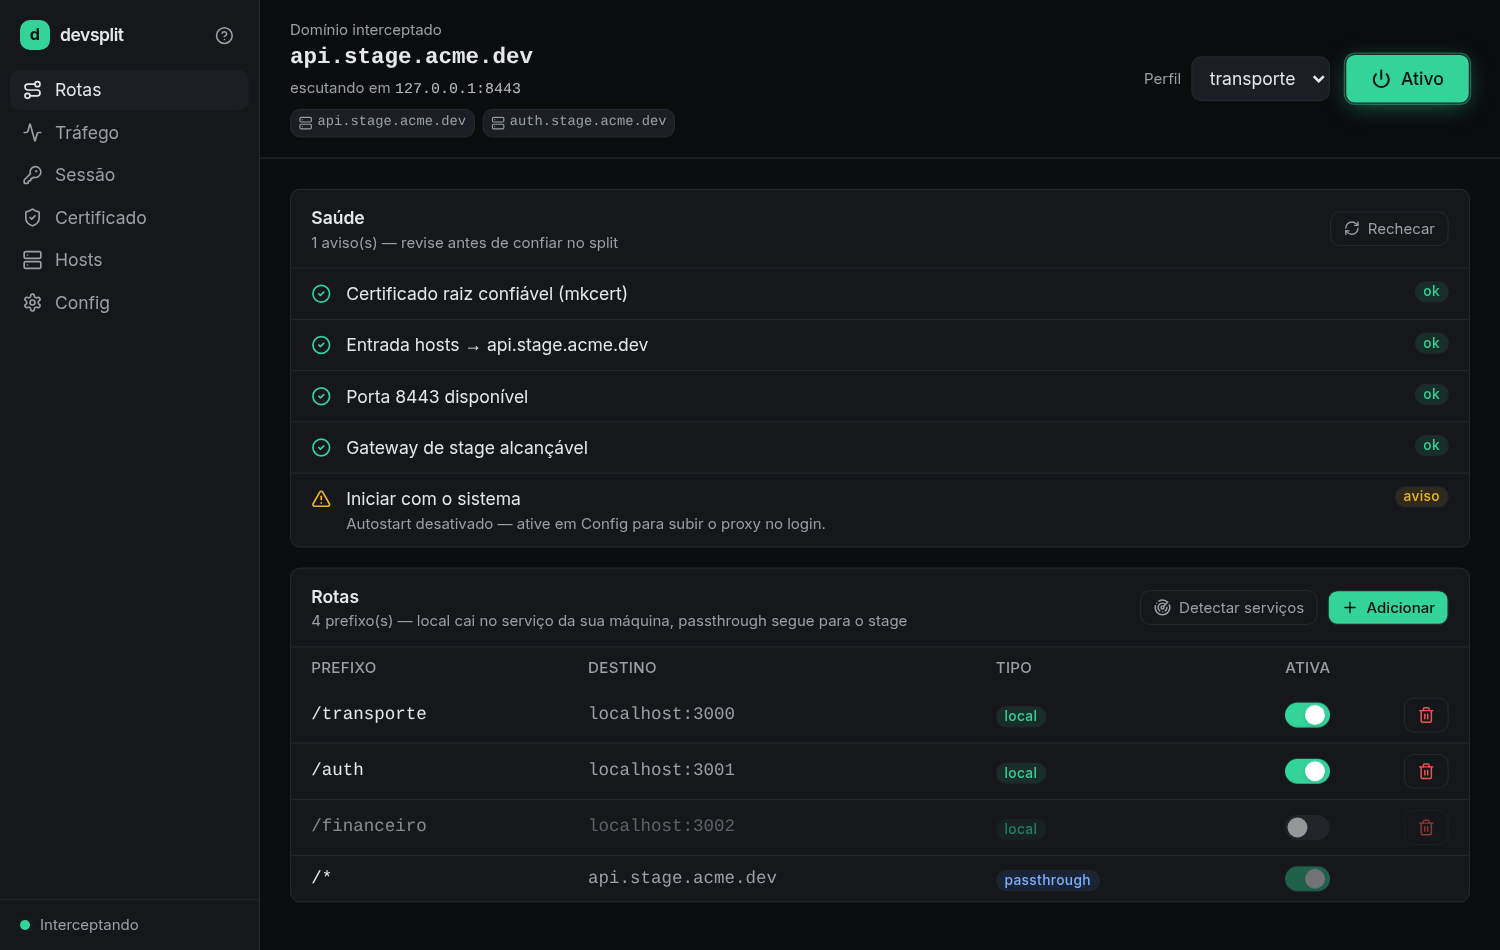The width and height of the screenshot is (1500, 950).
Task: Click the Certificado shield icon
Action: click(x=33, y=217)
